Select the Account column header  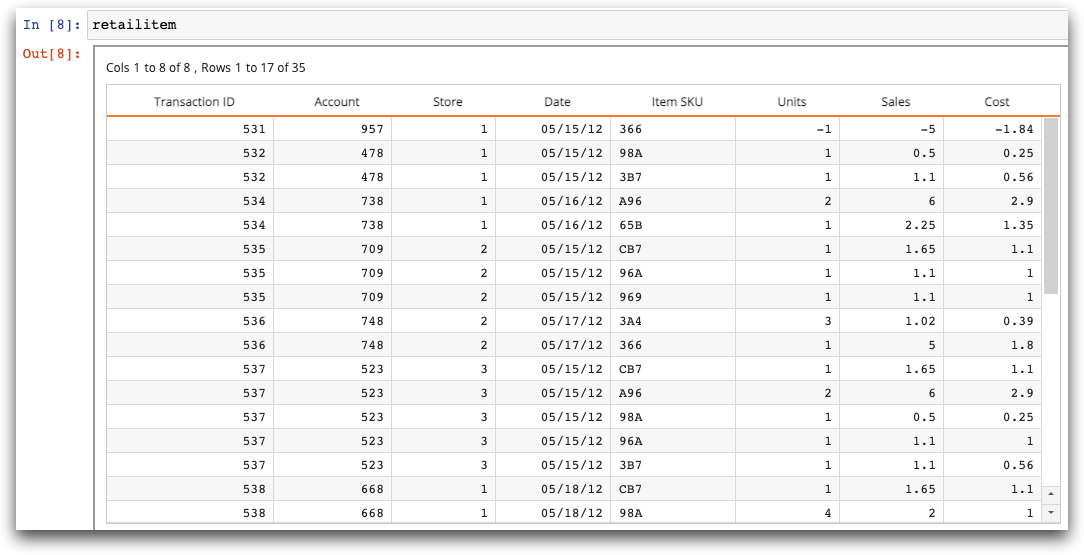(337, 102)
